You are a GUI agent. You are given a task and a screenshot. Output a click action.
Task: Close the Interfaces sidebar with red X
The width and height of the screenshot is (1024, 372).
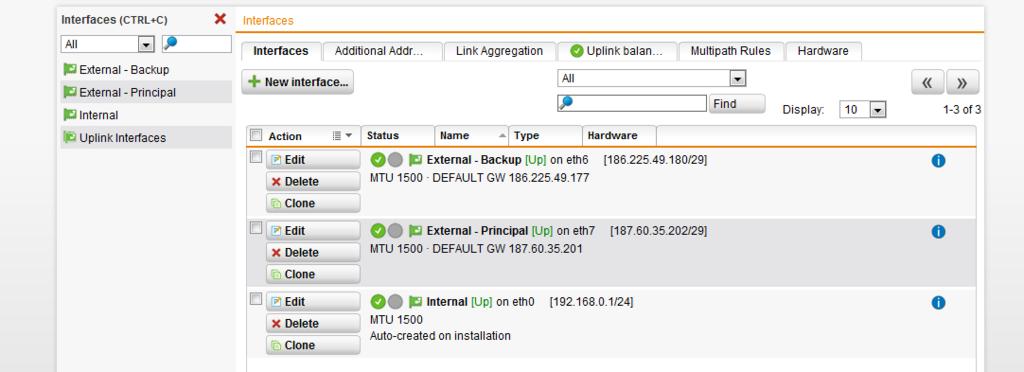220,19
